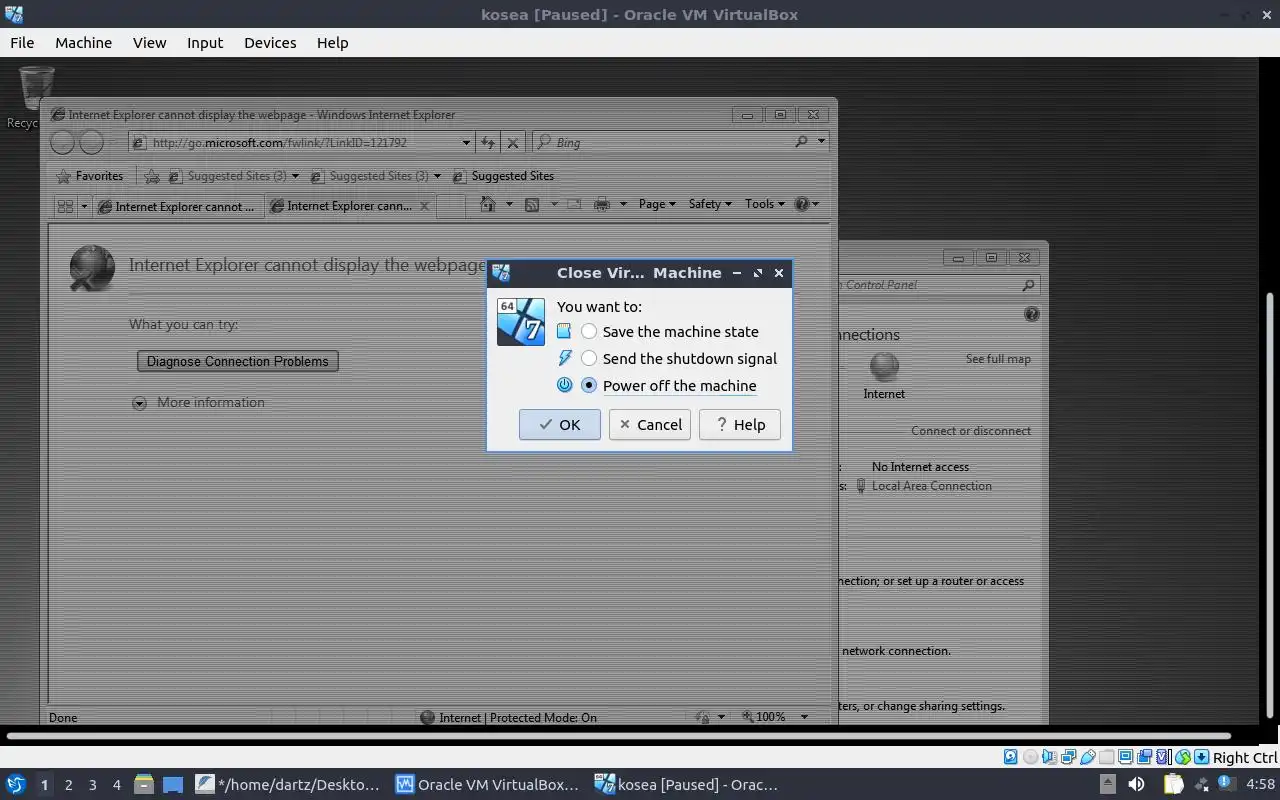
Task: Click Internet Explorer's Back button
Action: pos(62,142)
